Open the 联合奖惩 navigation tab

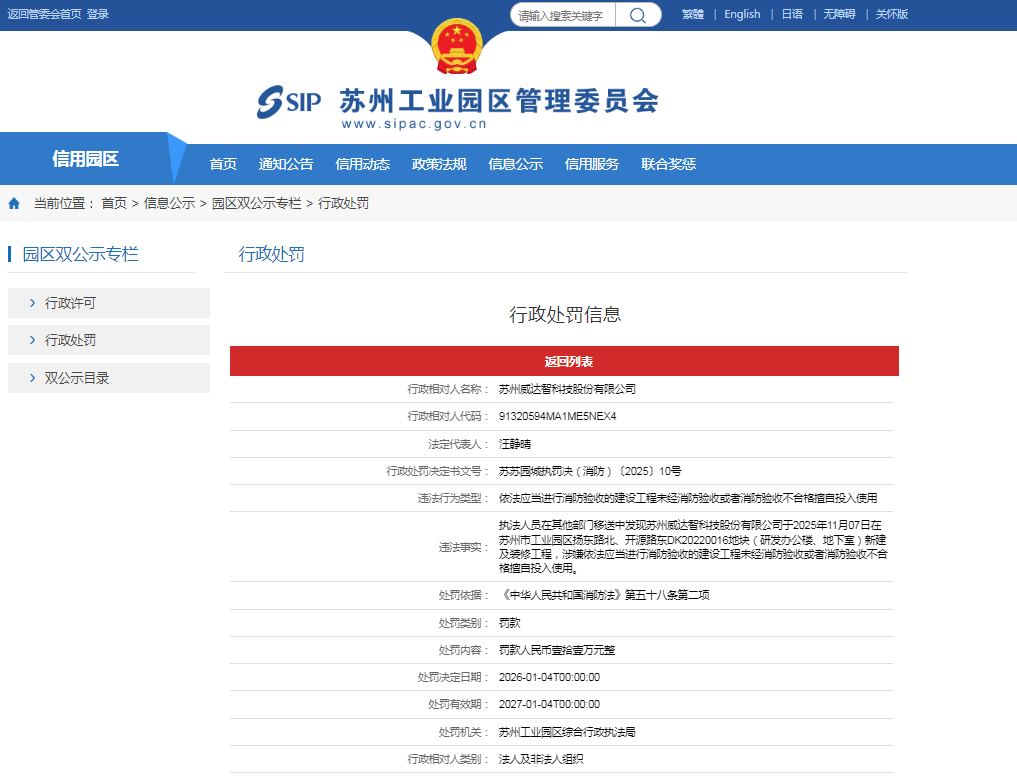tap(668, 164)
